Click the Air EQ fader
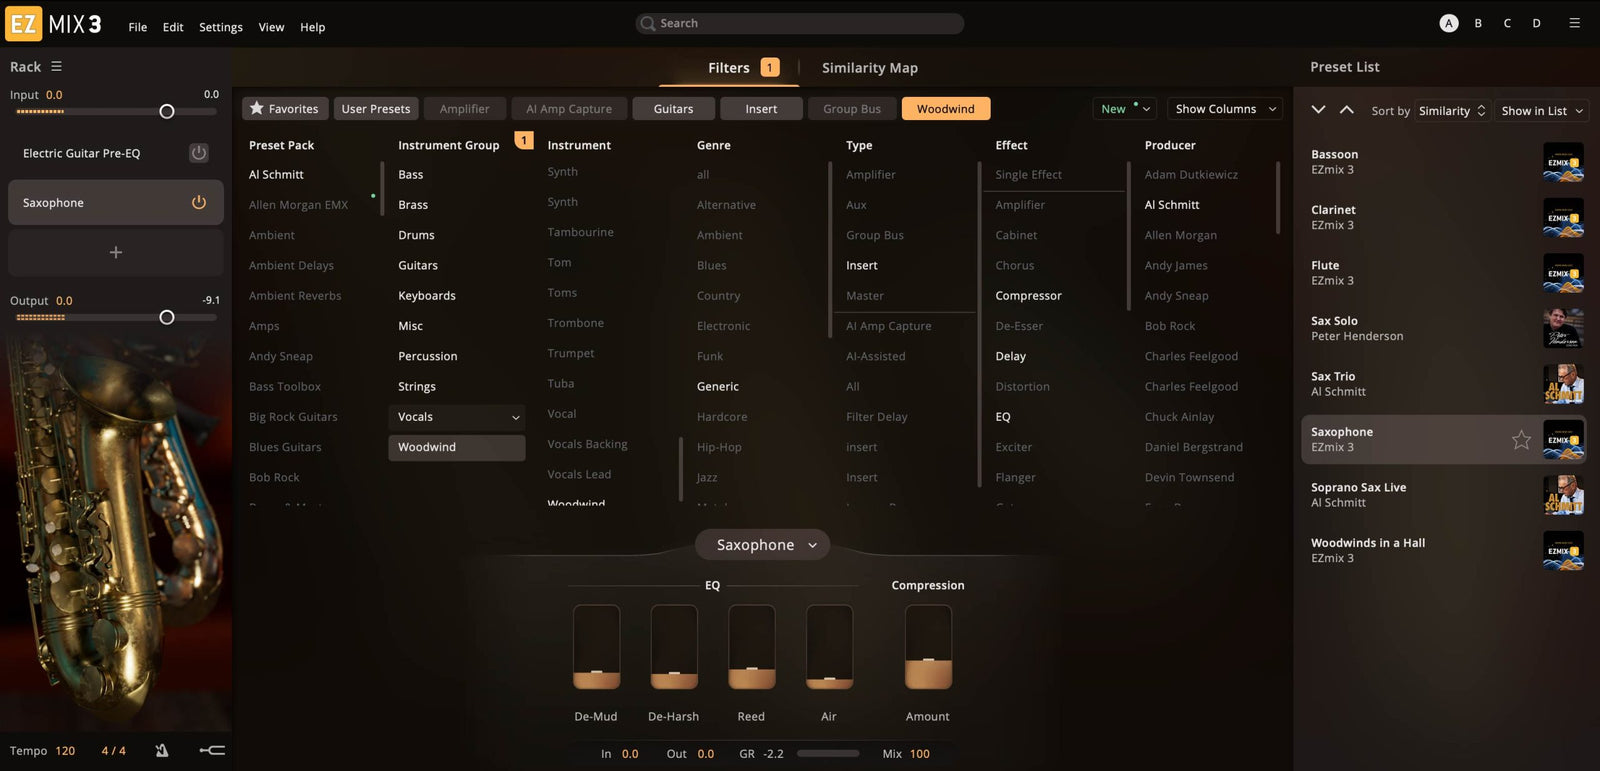Image resolution: width=1600 pixels, height=771 pixels. [829, 647]
